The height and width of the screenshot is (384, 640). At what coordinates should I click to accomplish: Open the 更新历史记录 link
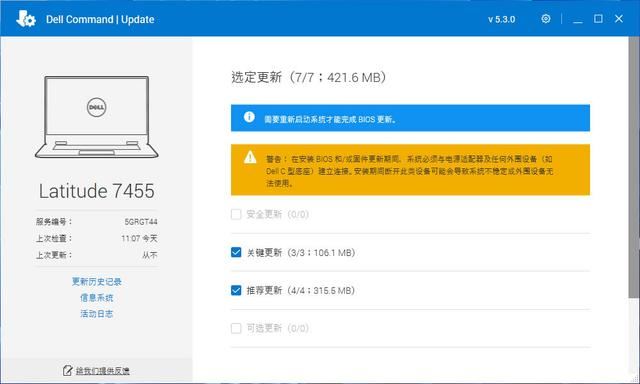(x=97, y=282)
